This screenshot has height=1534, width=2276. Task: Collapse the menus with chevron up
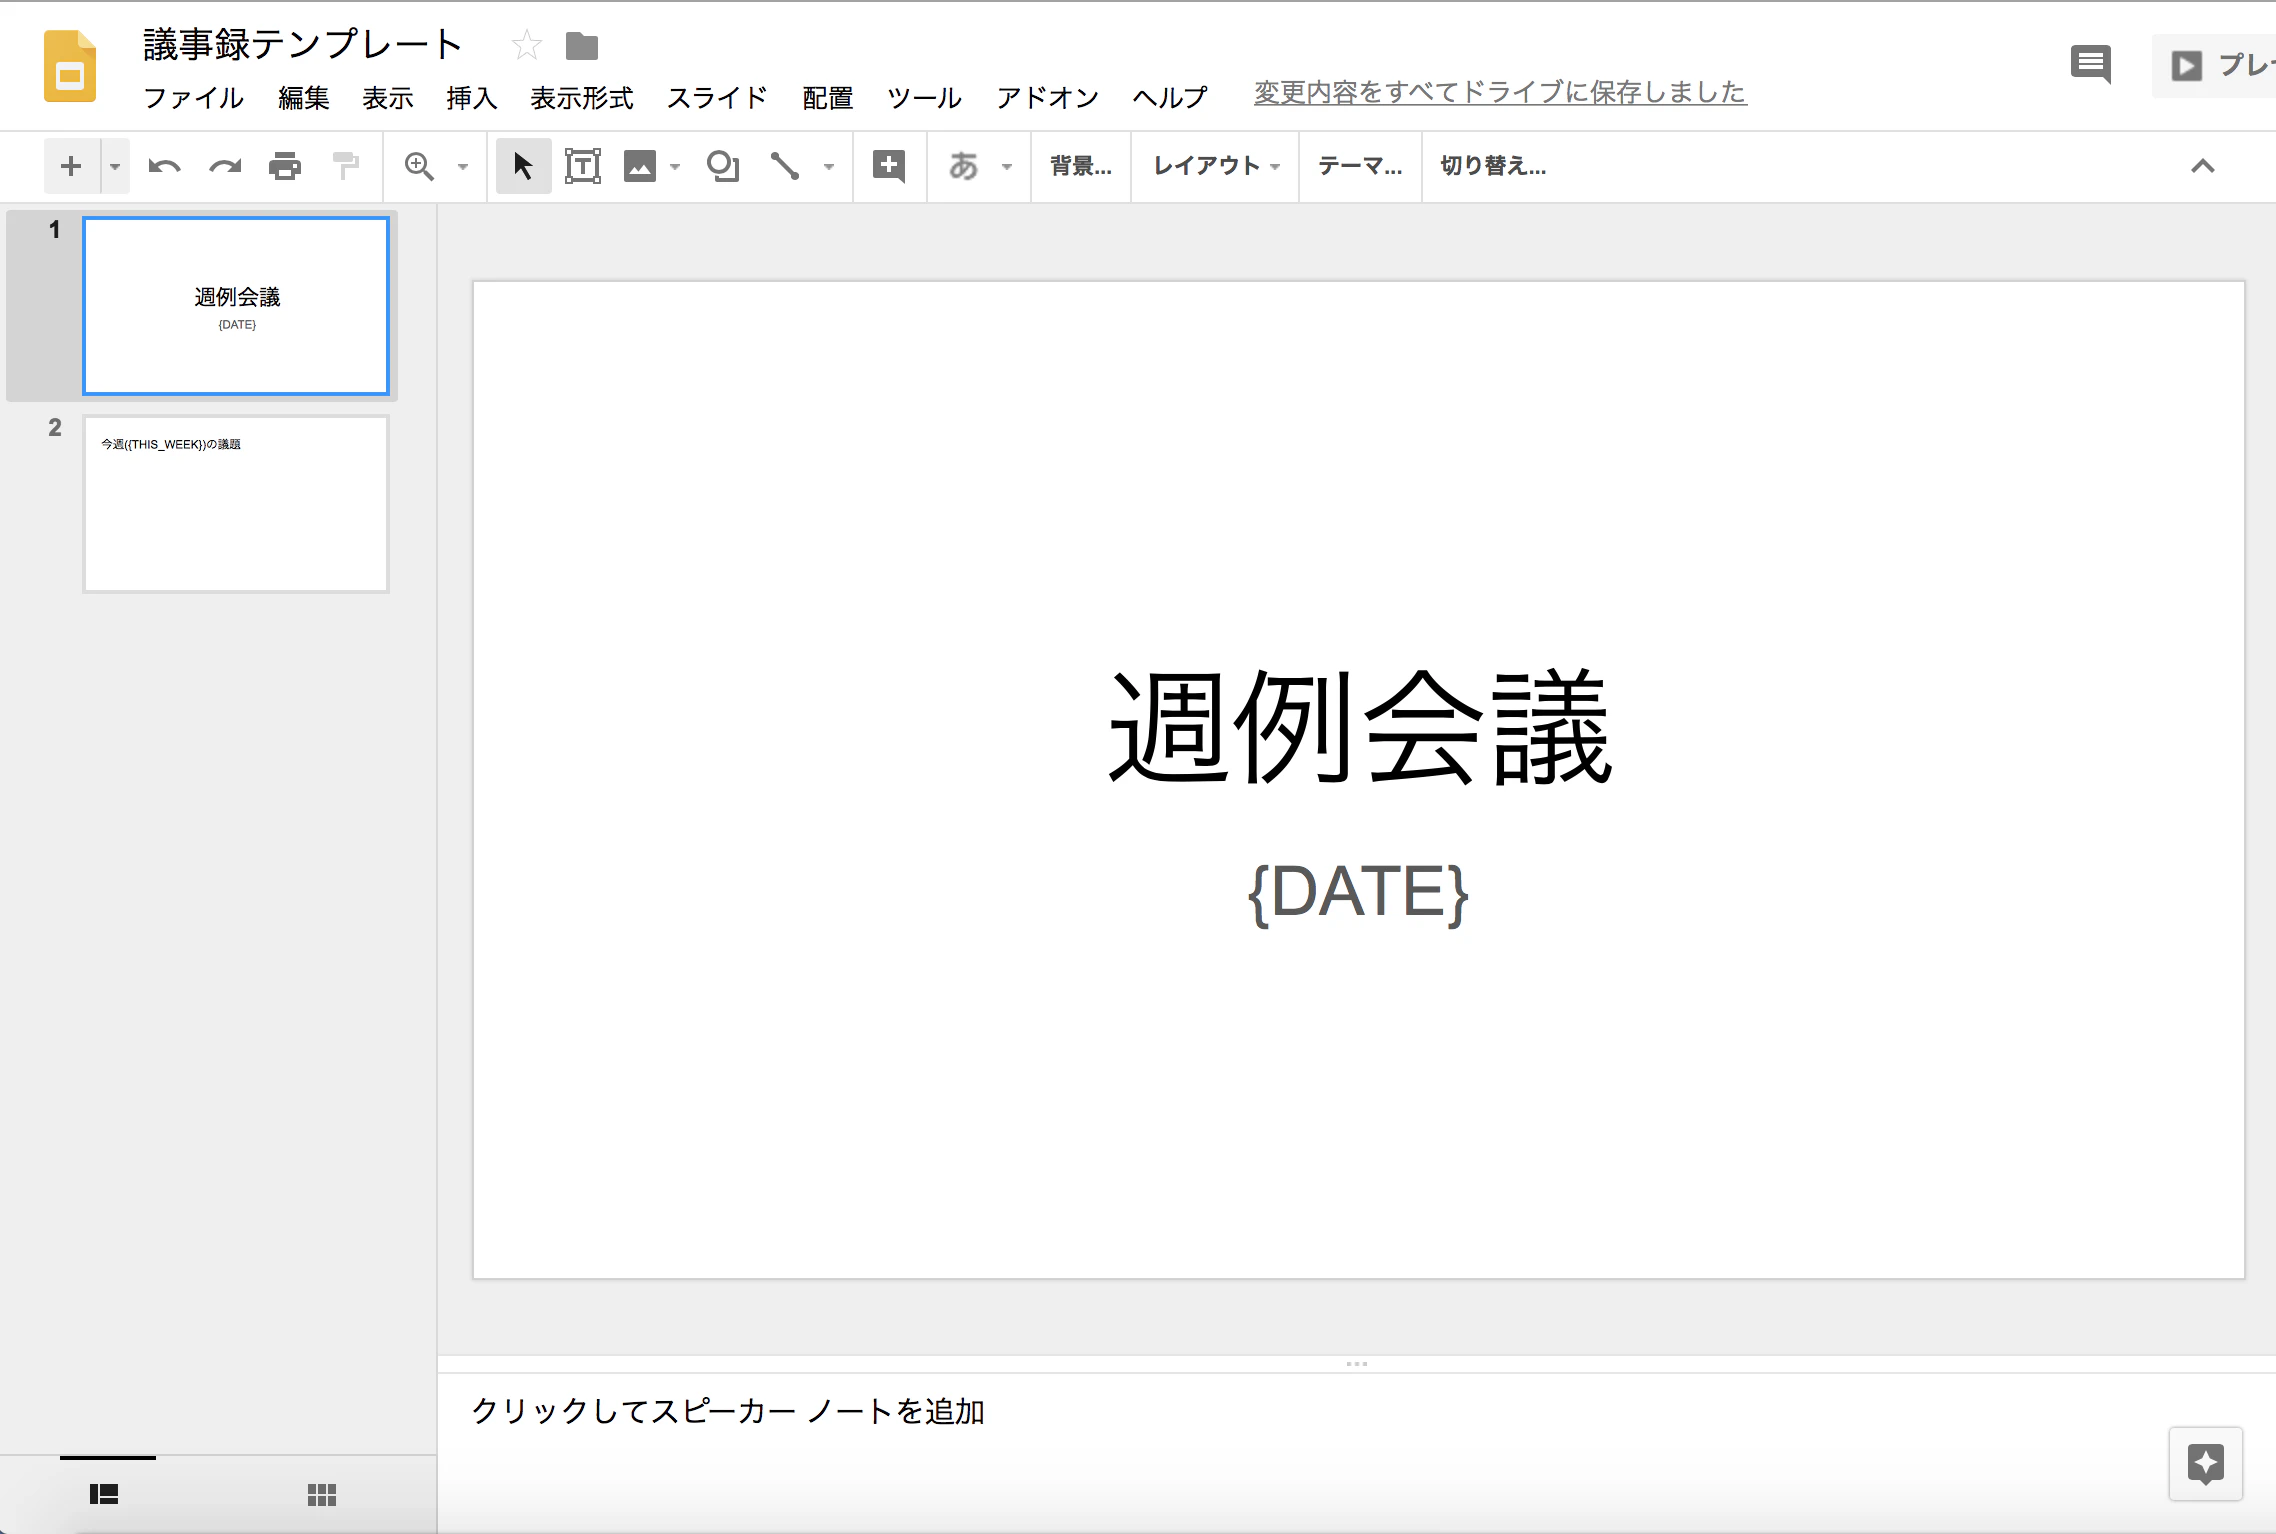2203,166
